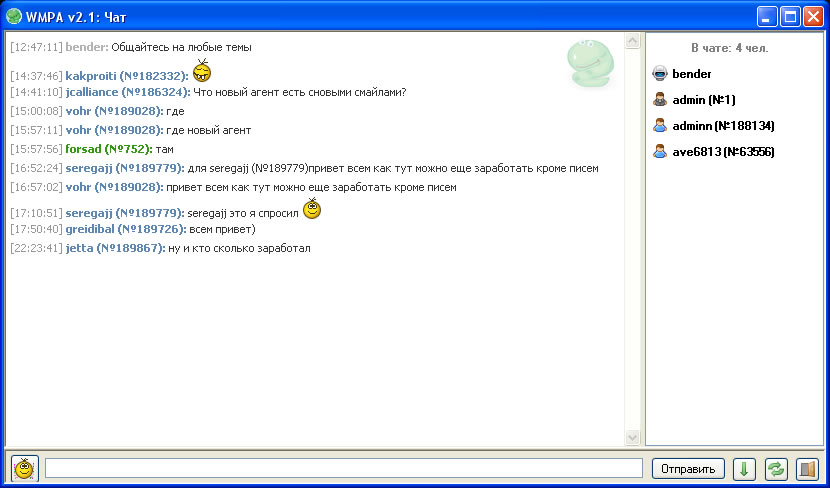Screen dimensions: 830x488
Task: Click the WMPA green icon in title bar
Action: tap(13, 16)
